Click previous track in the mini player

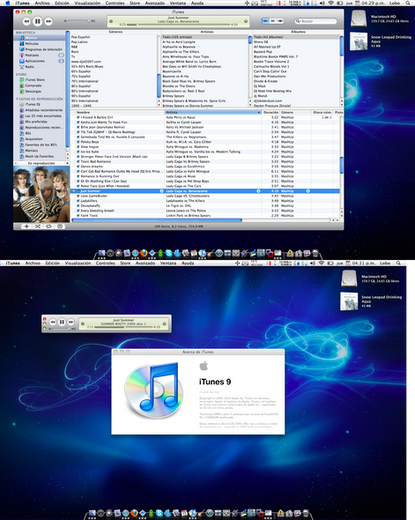[x=53, y=322]
